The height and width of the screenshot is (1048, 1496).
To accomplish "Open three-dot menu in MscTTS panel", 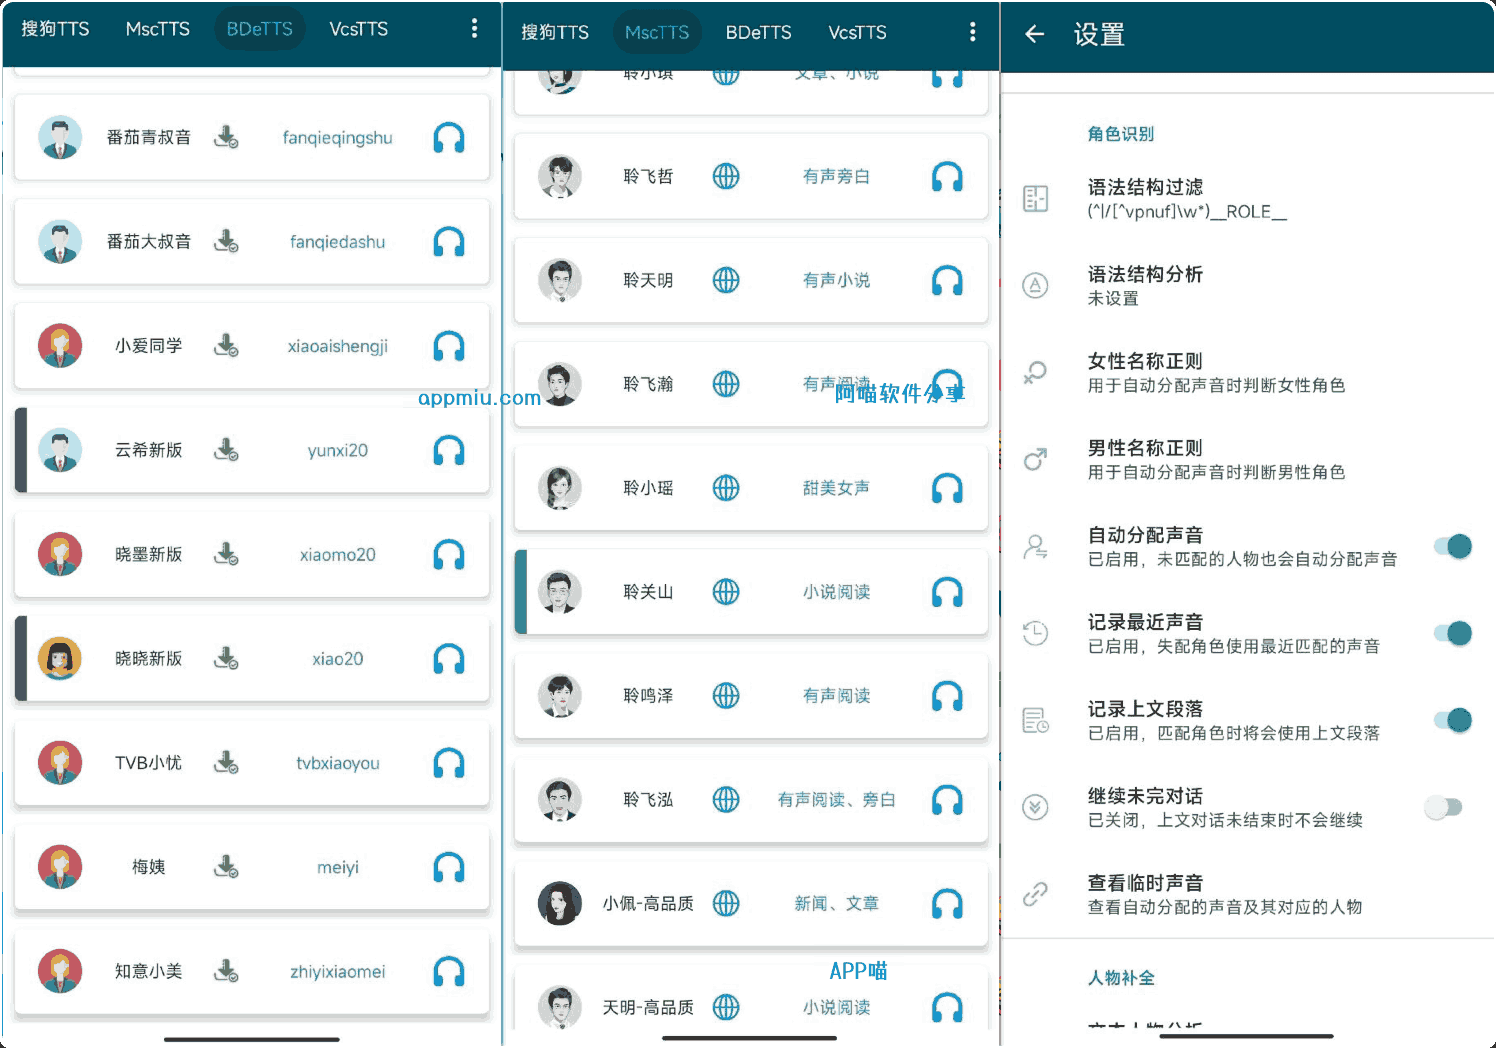I will (x=972, y=32).
